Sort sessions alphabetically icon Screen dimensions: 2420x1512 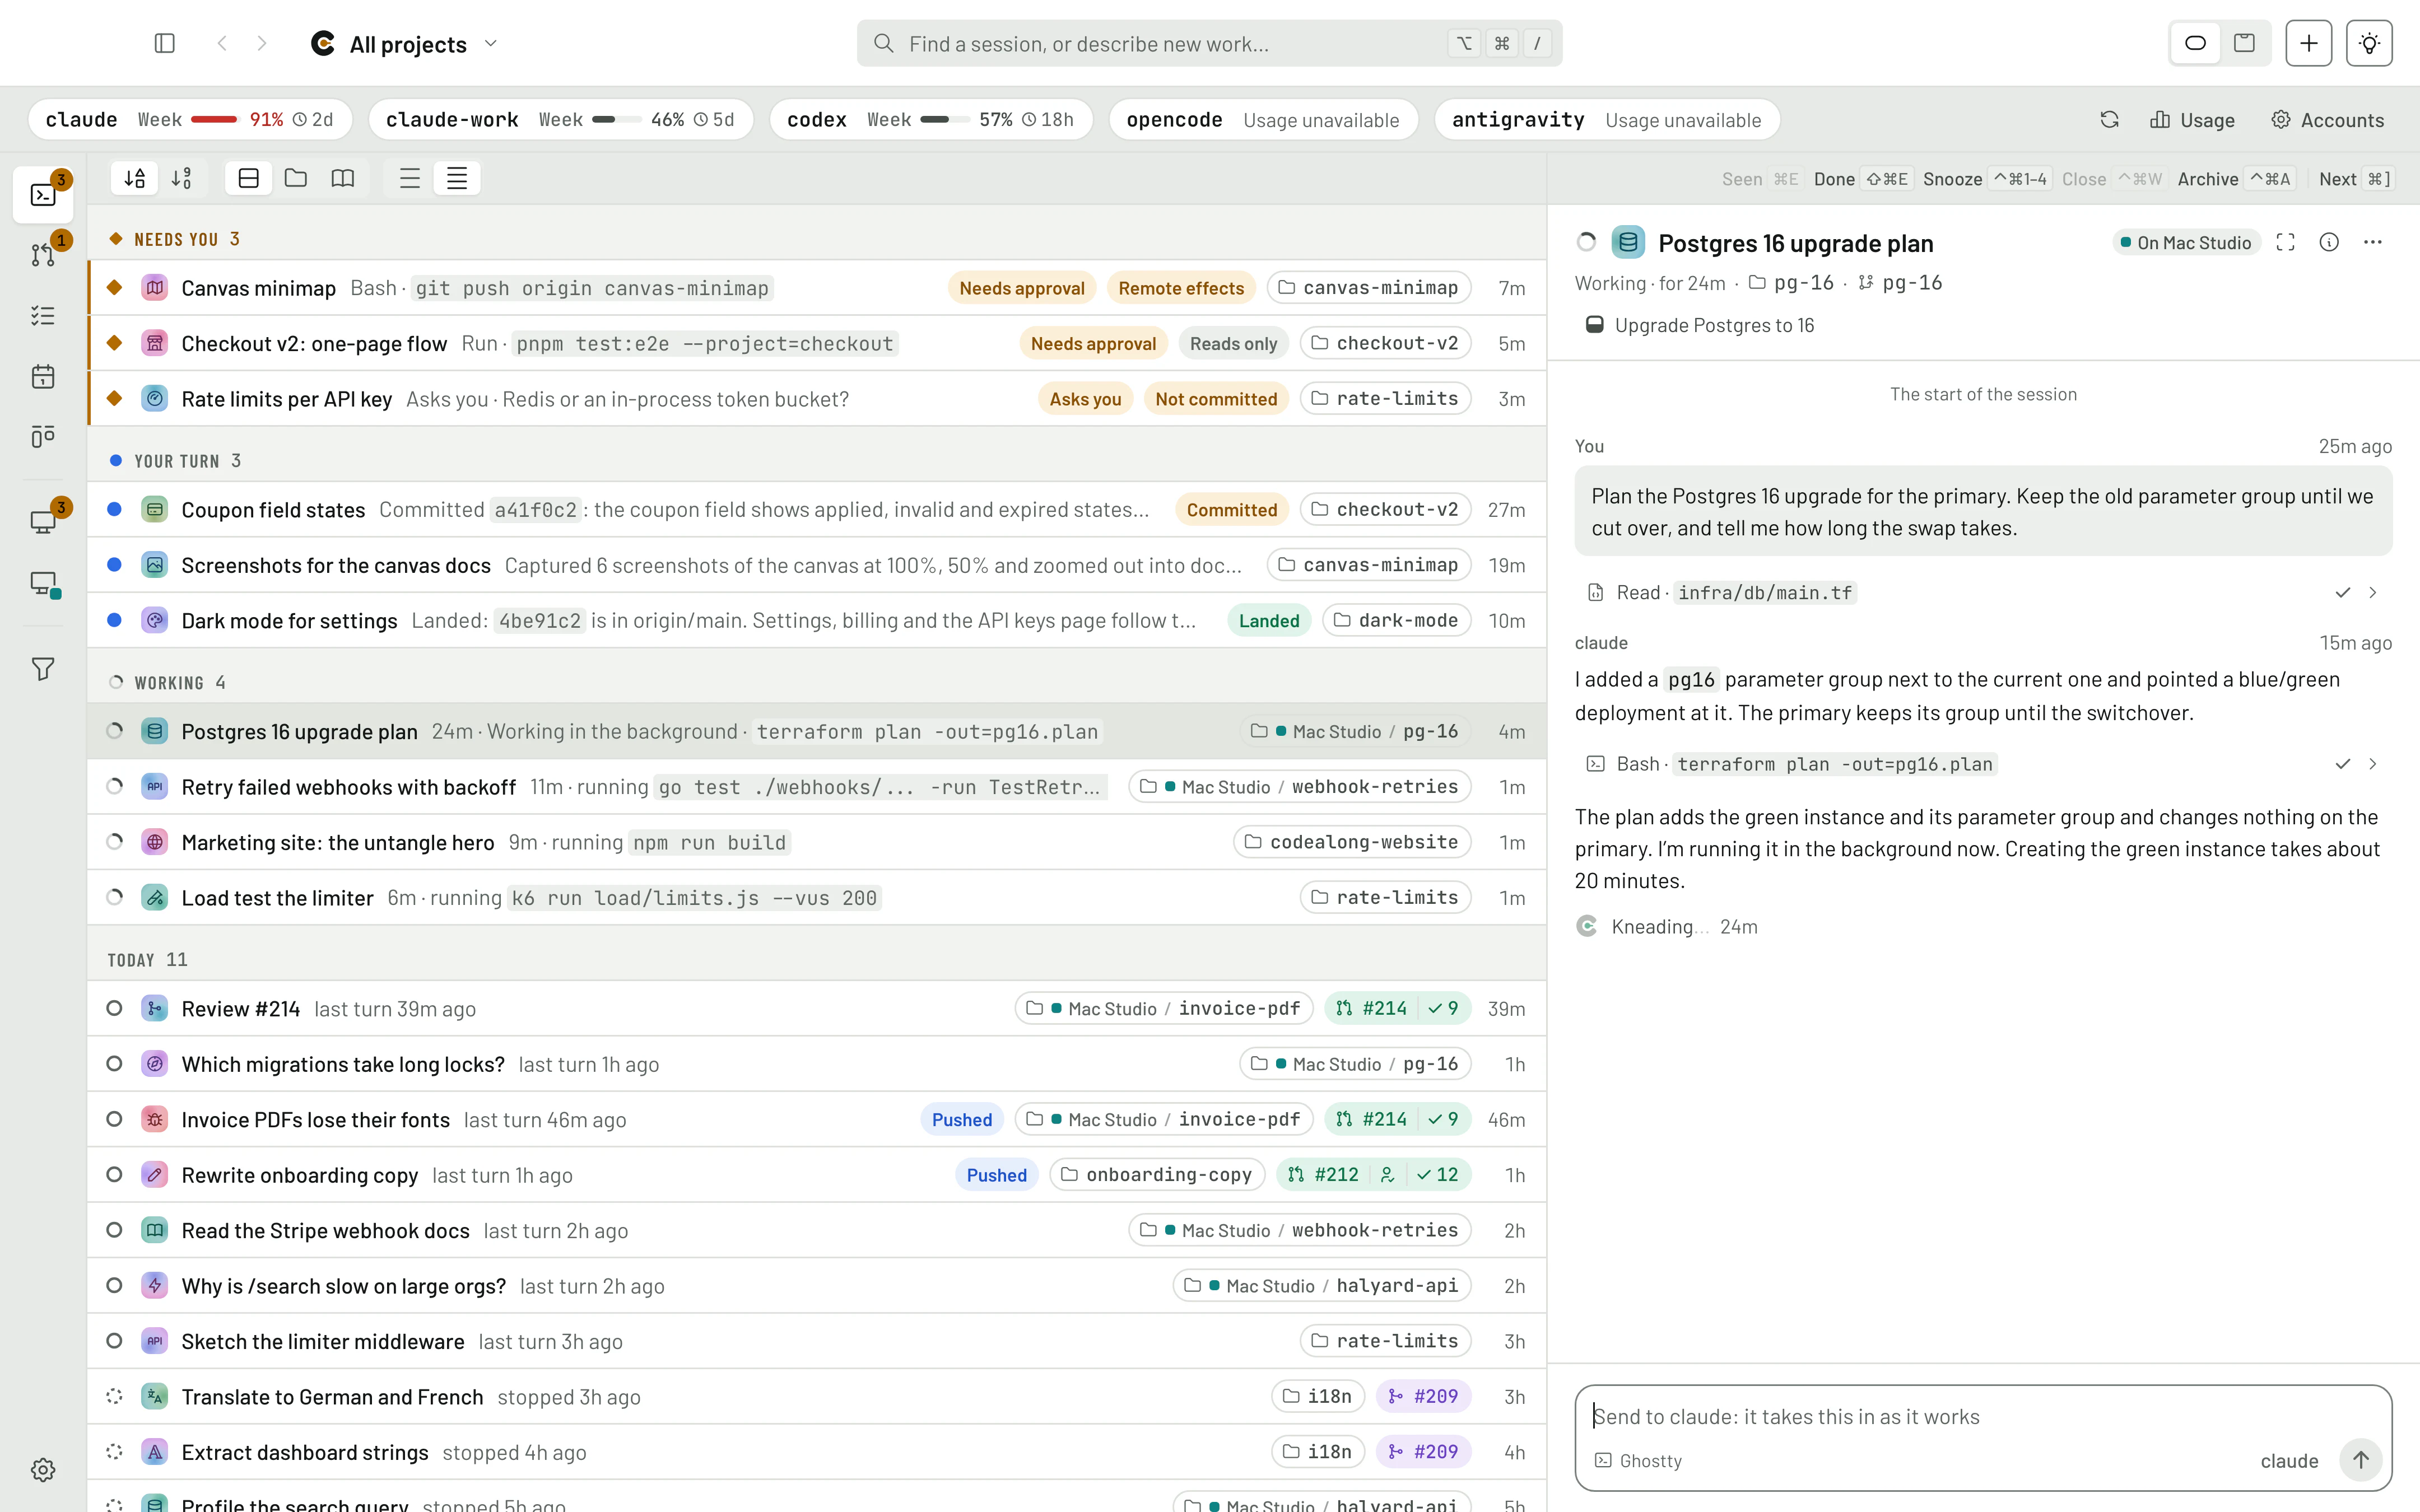[x=135, y=178]
